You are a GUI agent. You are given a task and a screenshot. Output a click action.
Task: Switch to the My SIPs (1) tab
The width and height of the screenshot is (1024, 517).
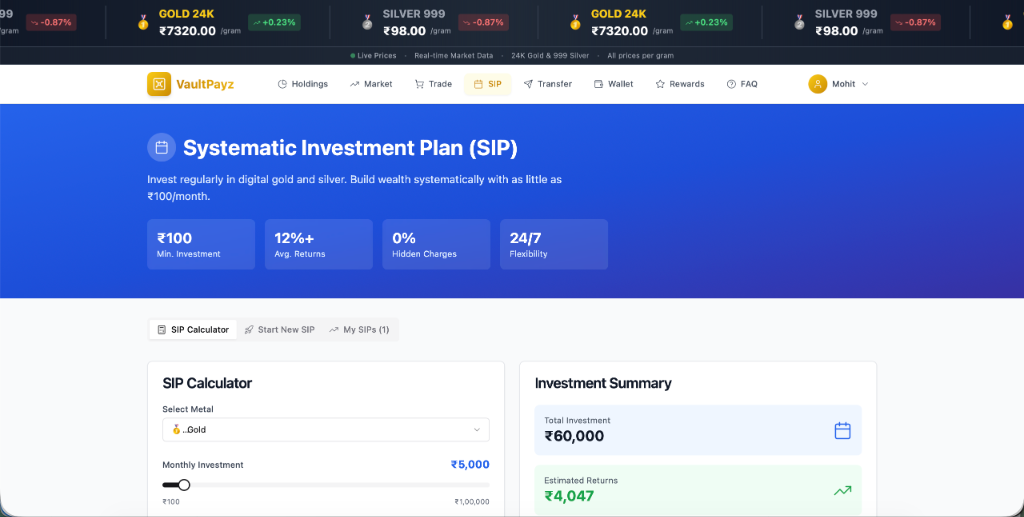coord(359,330)
